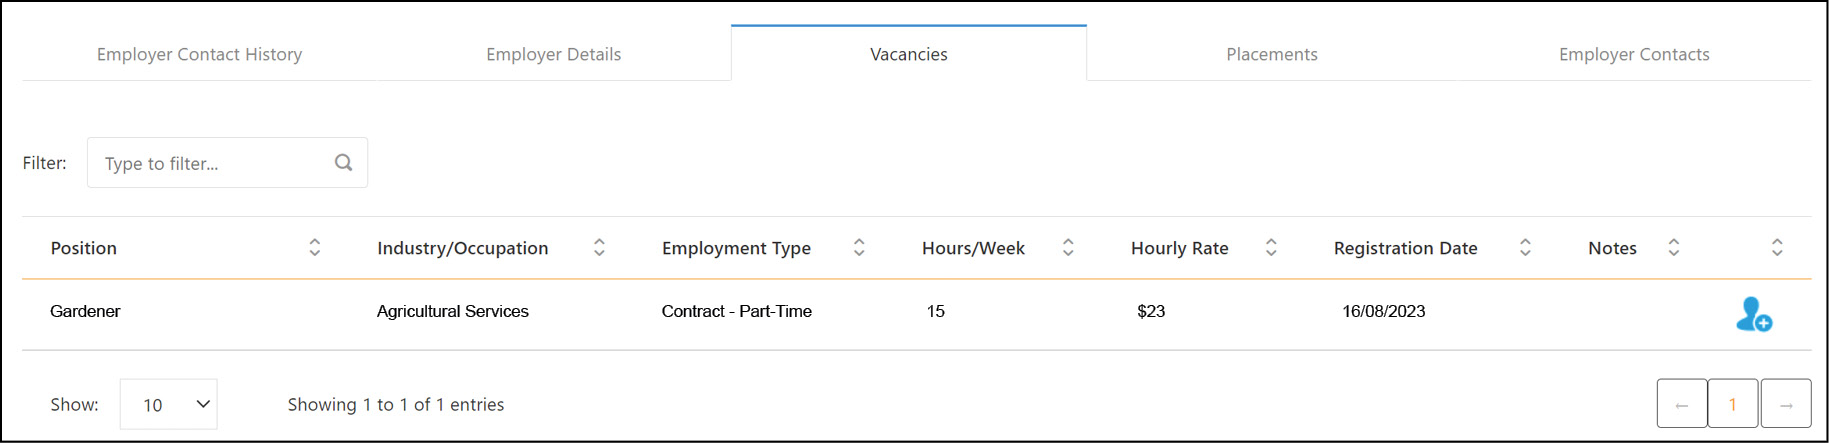Select page 1 in pagination

(1733, 404)
